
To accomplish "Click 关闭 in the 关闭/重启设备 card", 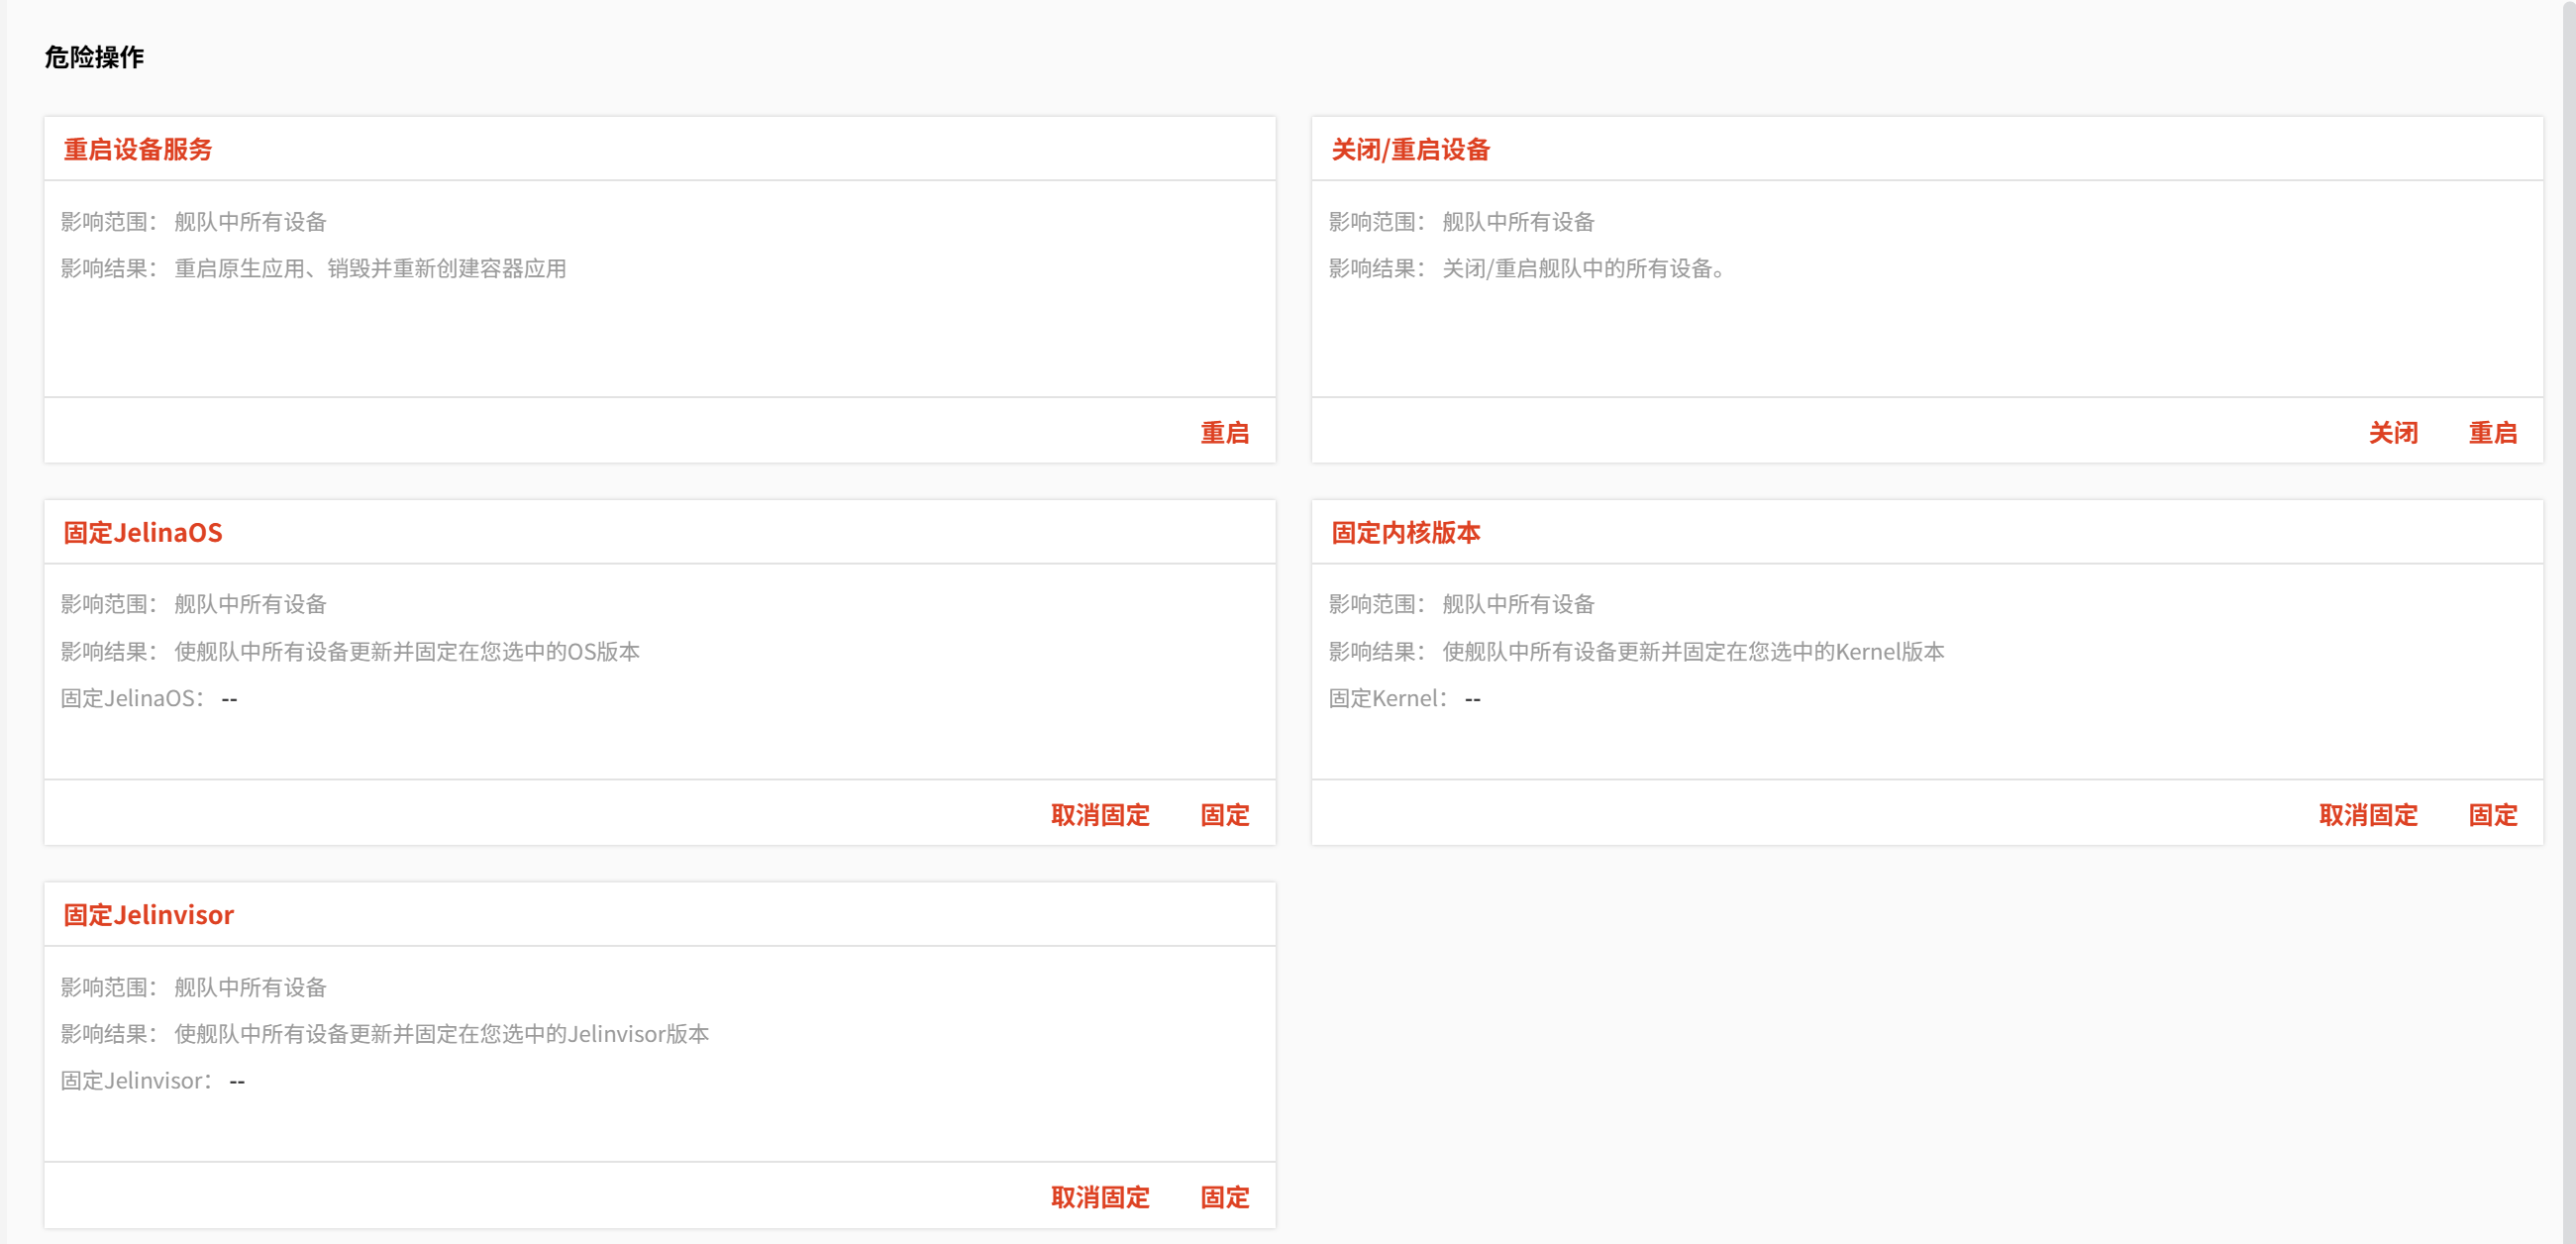I will coord(2392,432).
